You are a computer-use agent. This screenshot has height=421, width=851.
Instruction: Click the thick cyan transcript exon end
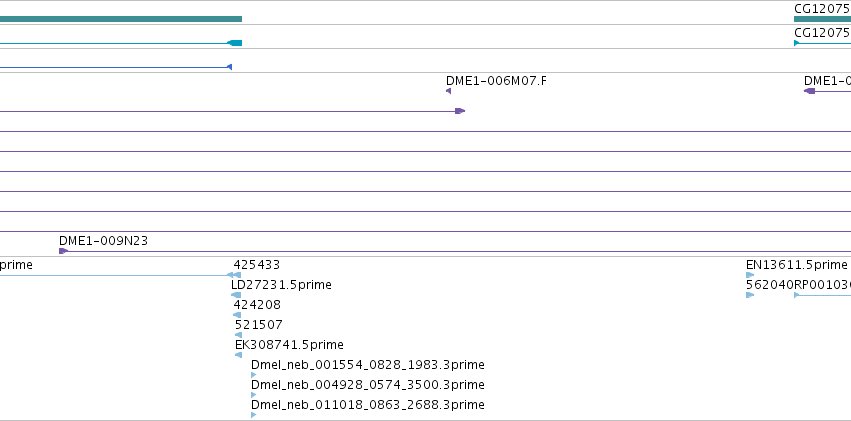(234, 43)
